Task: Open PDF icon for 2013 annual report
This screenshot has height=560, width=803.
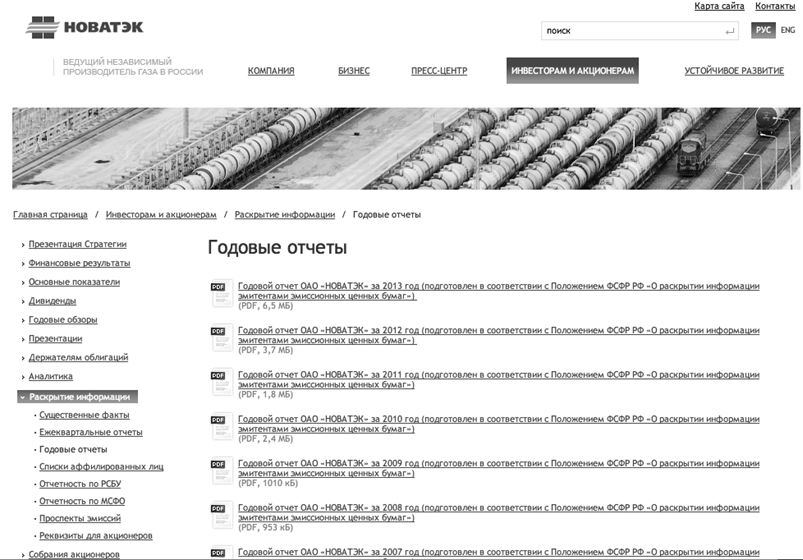Action: pos(222,294)
